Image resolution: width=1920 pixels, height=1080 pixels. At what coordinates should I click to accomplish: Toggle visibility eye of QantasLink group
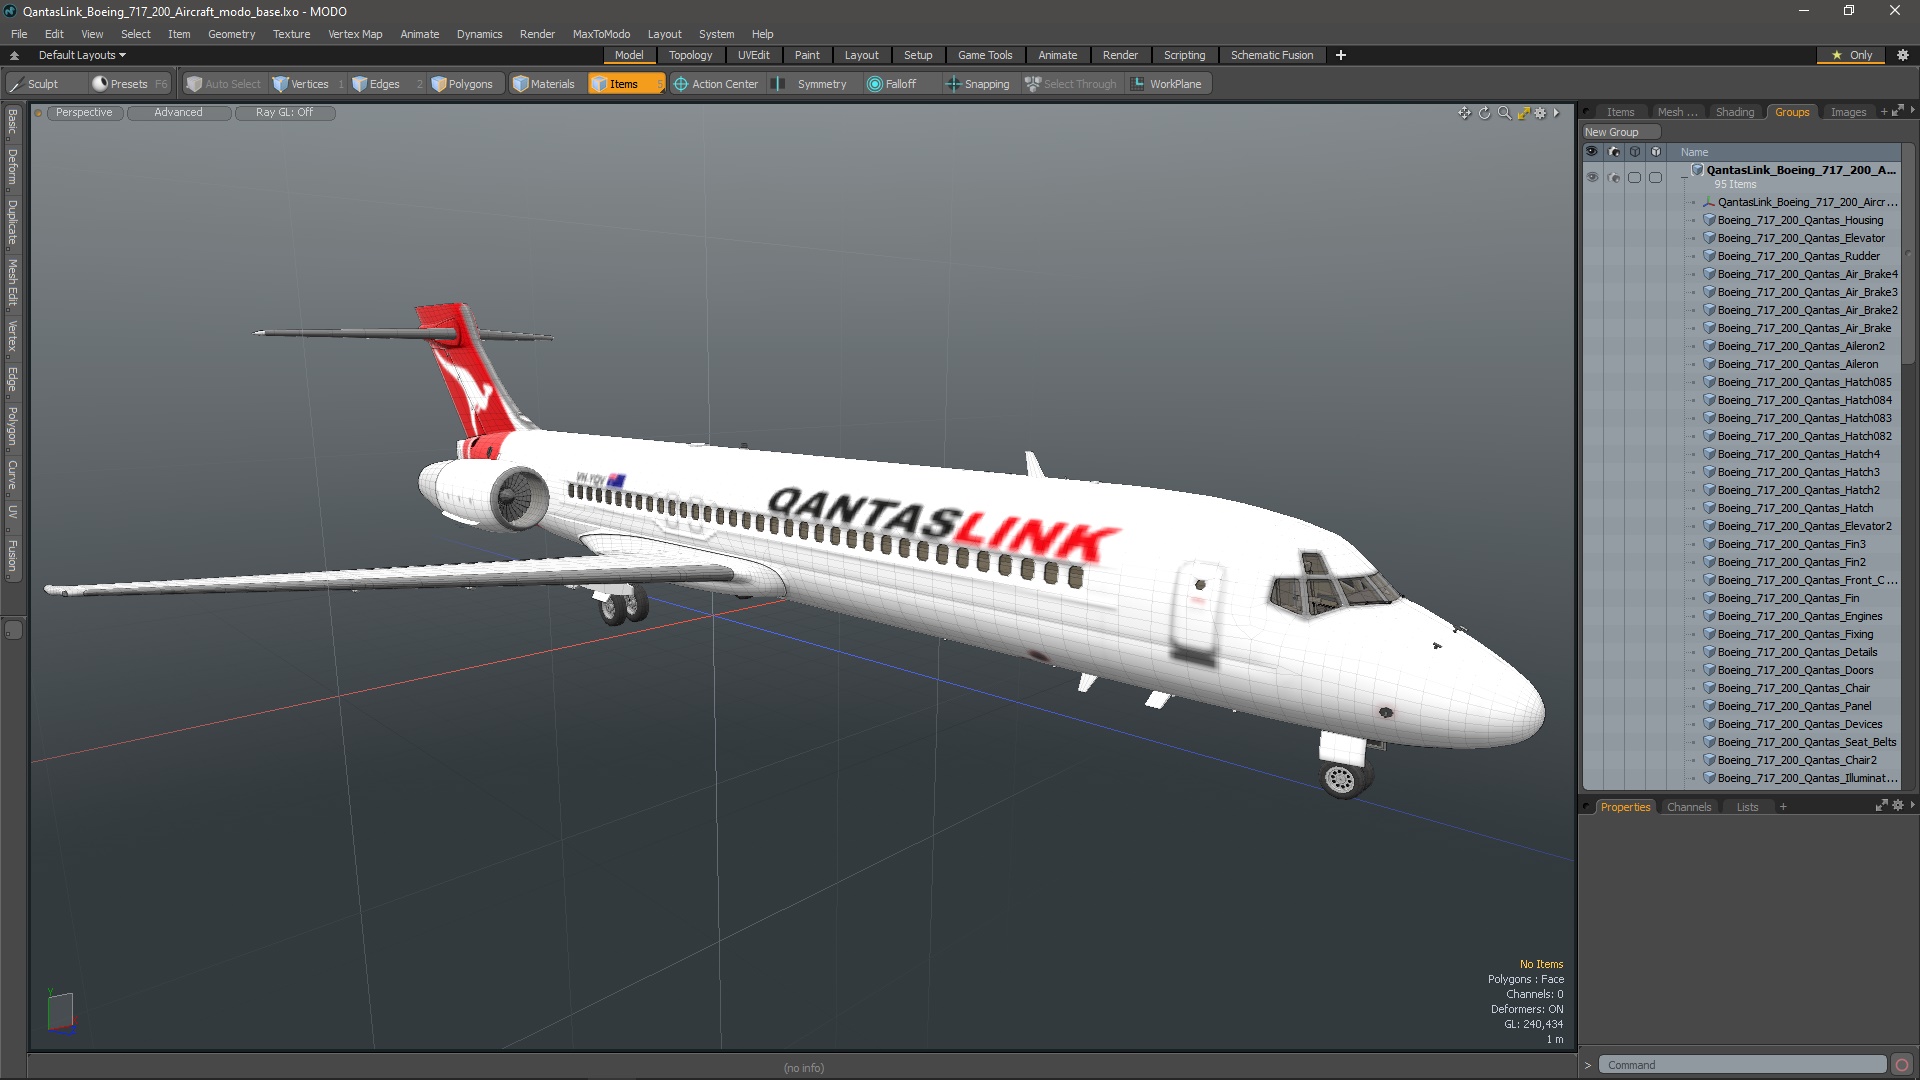(x=1592, y=177)
